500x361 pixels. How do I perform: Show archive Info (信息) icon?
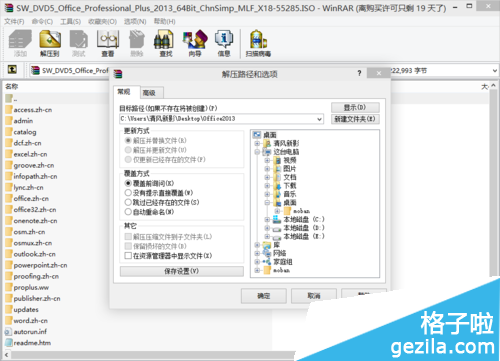[224, 43]
